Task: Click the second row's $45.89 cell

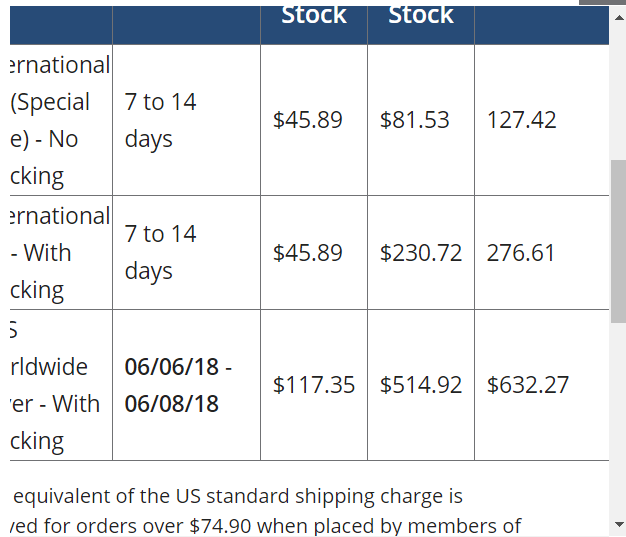Action: pos(314,253)
